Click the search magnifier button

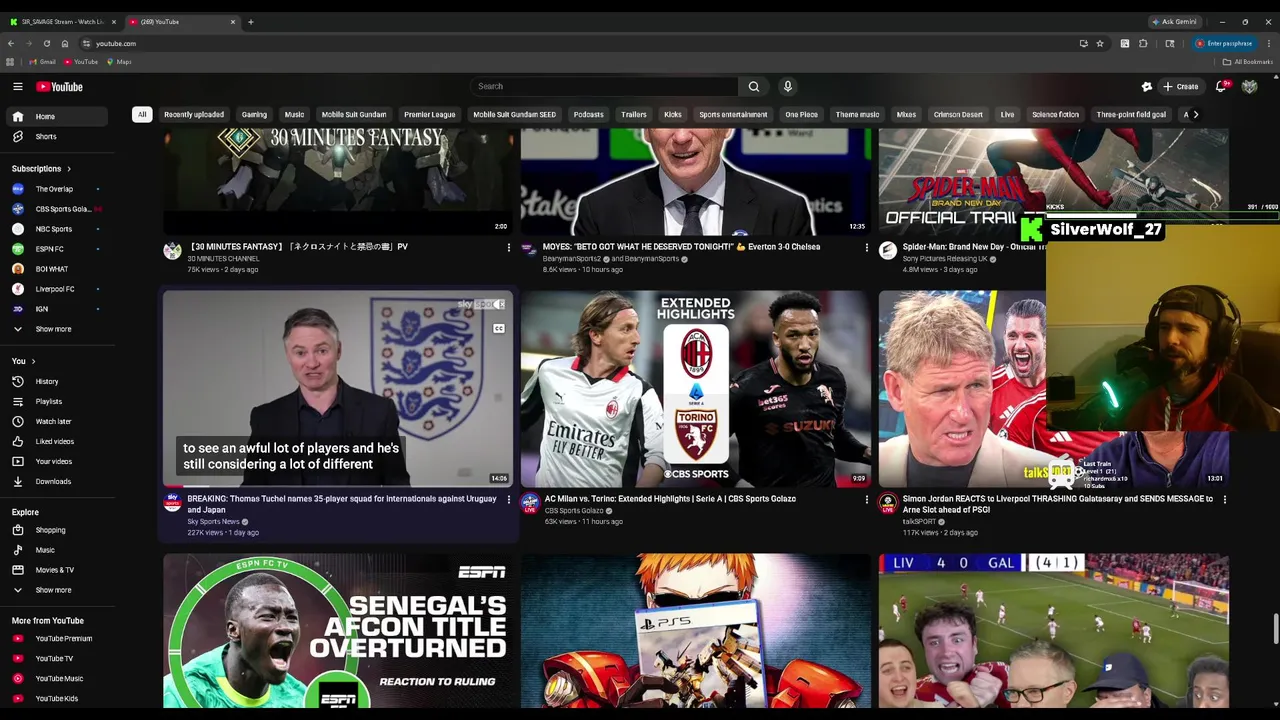[754, 87]
